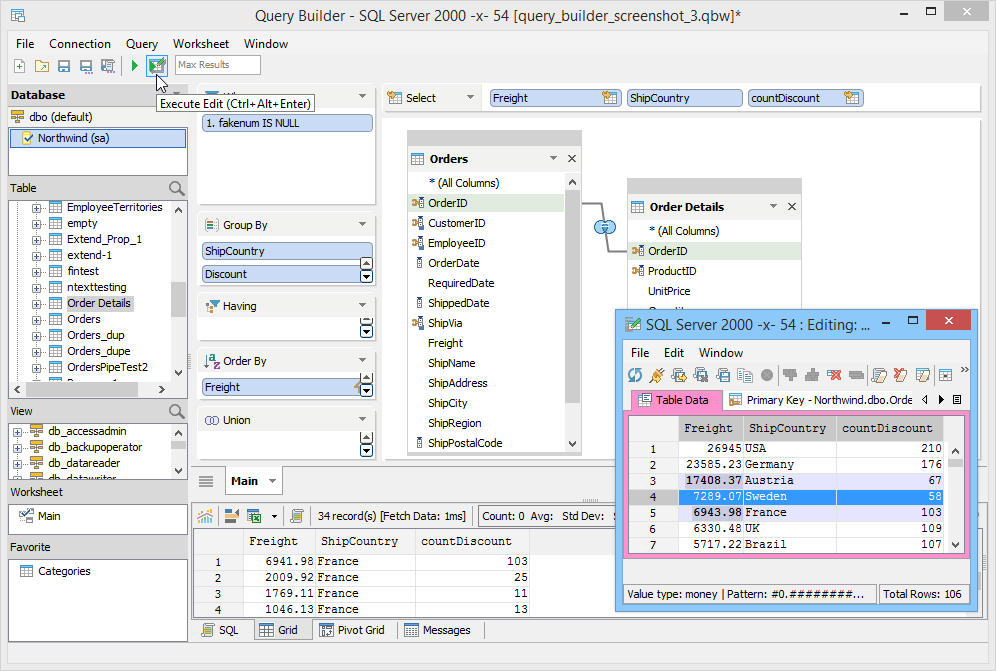
Task: Open the Union panel dropdown arrow
Action: point(362,419)
